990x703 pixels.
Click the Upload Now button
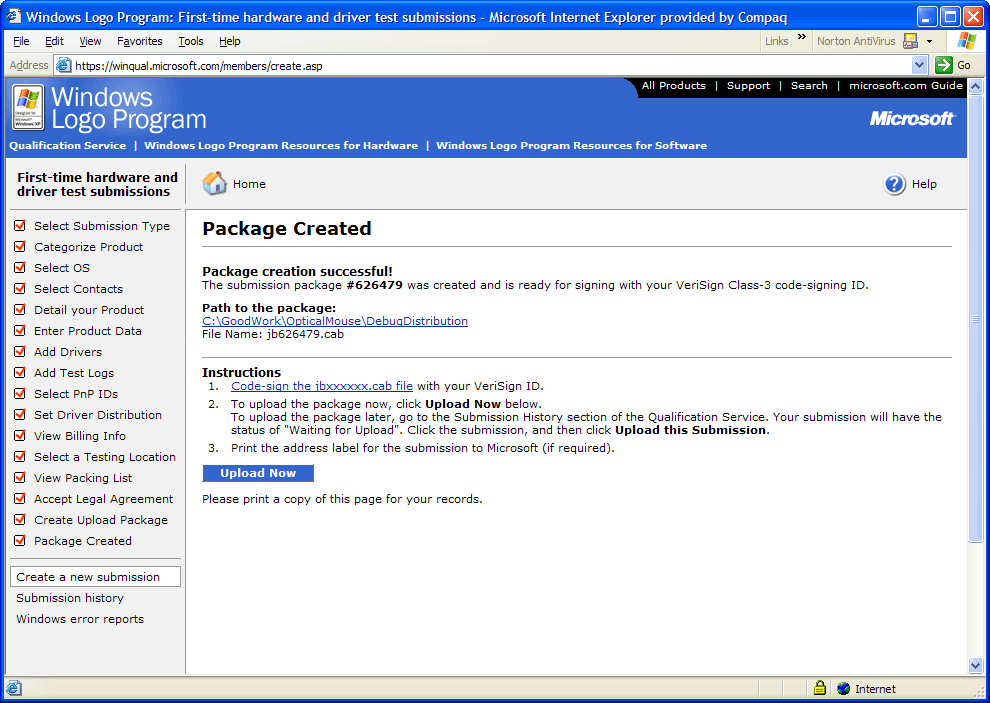coord(258,473)
